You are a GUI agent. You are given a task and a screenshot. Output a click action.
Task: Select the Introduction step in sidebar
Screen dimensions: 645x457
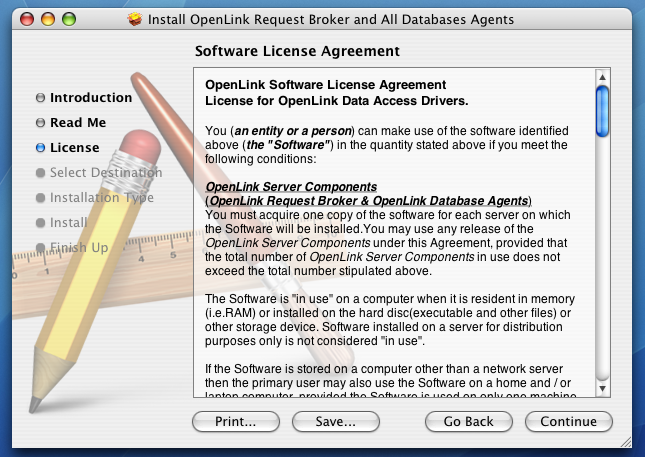pyautogui.click(x=91, y=98)
